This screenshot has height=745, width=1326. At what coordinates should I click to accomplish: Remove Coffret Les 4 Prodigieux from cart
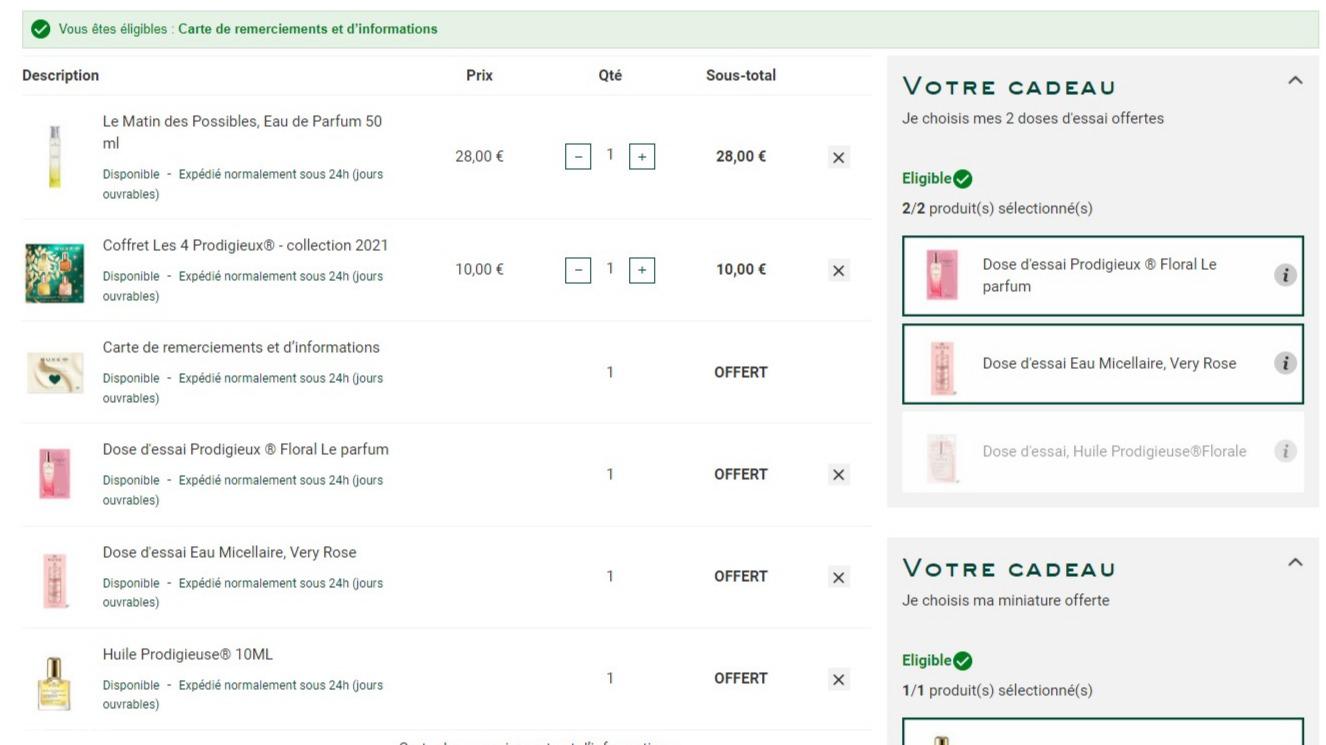tap(839, 271)
